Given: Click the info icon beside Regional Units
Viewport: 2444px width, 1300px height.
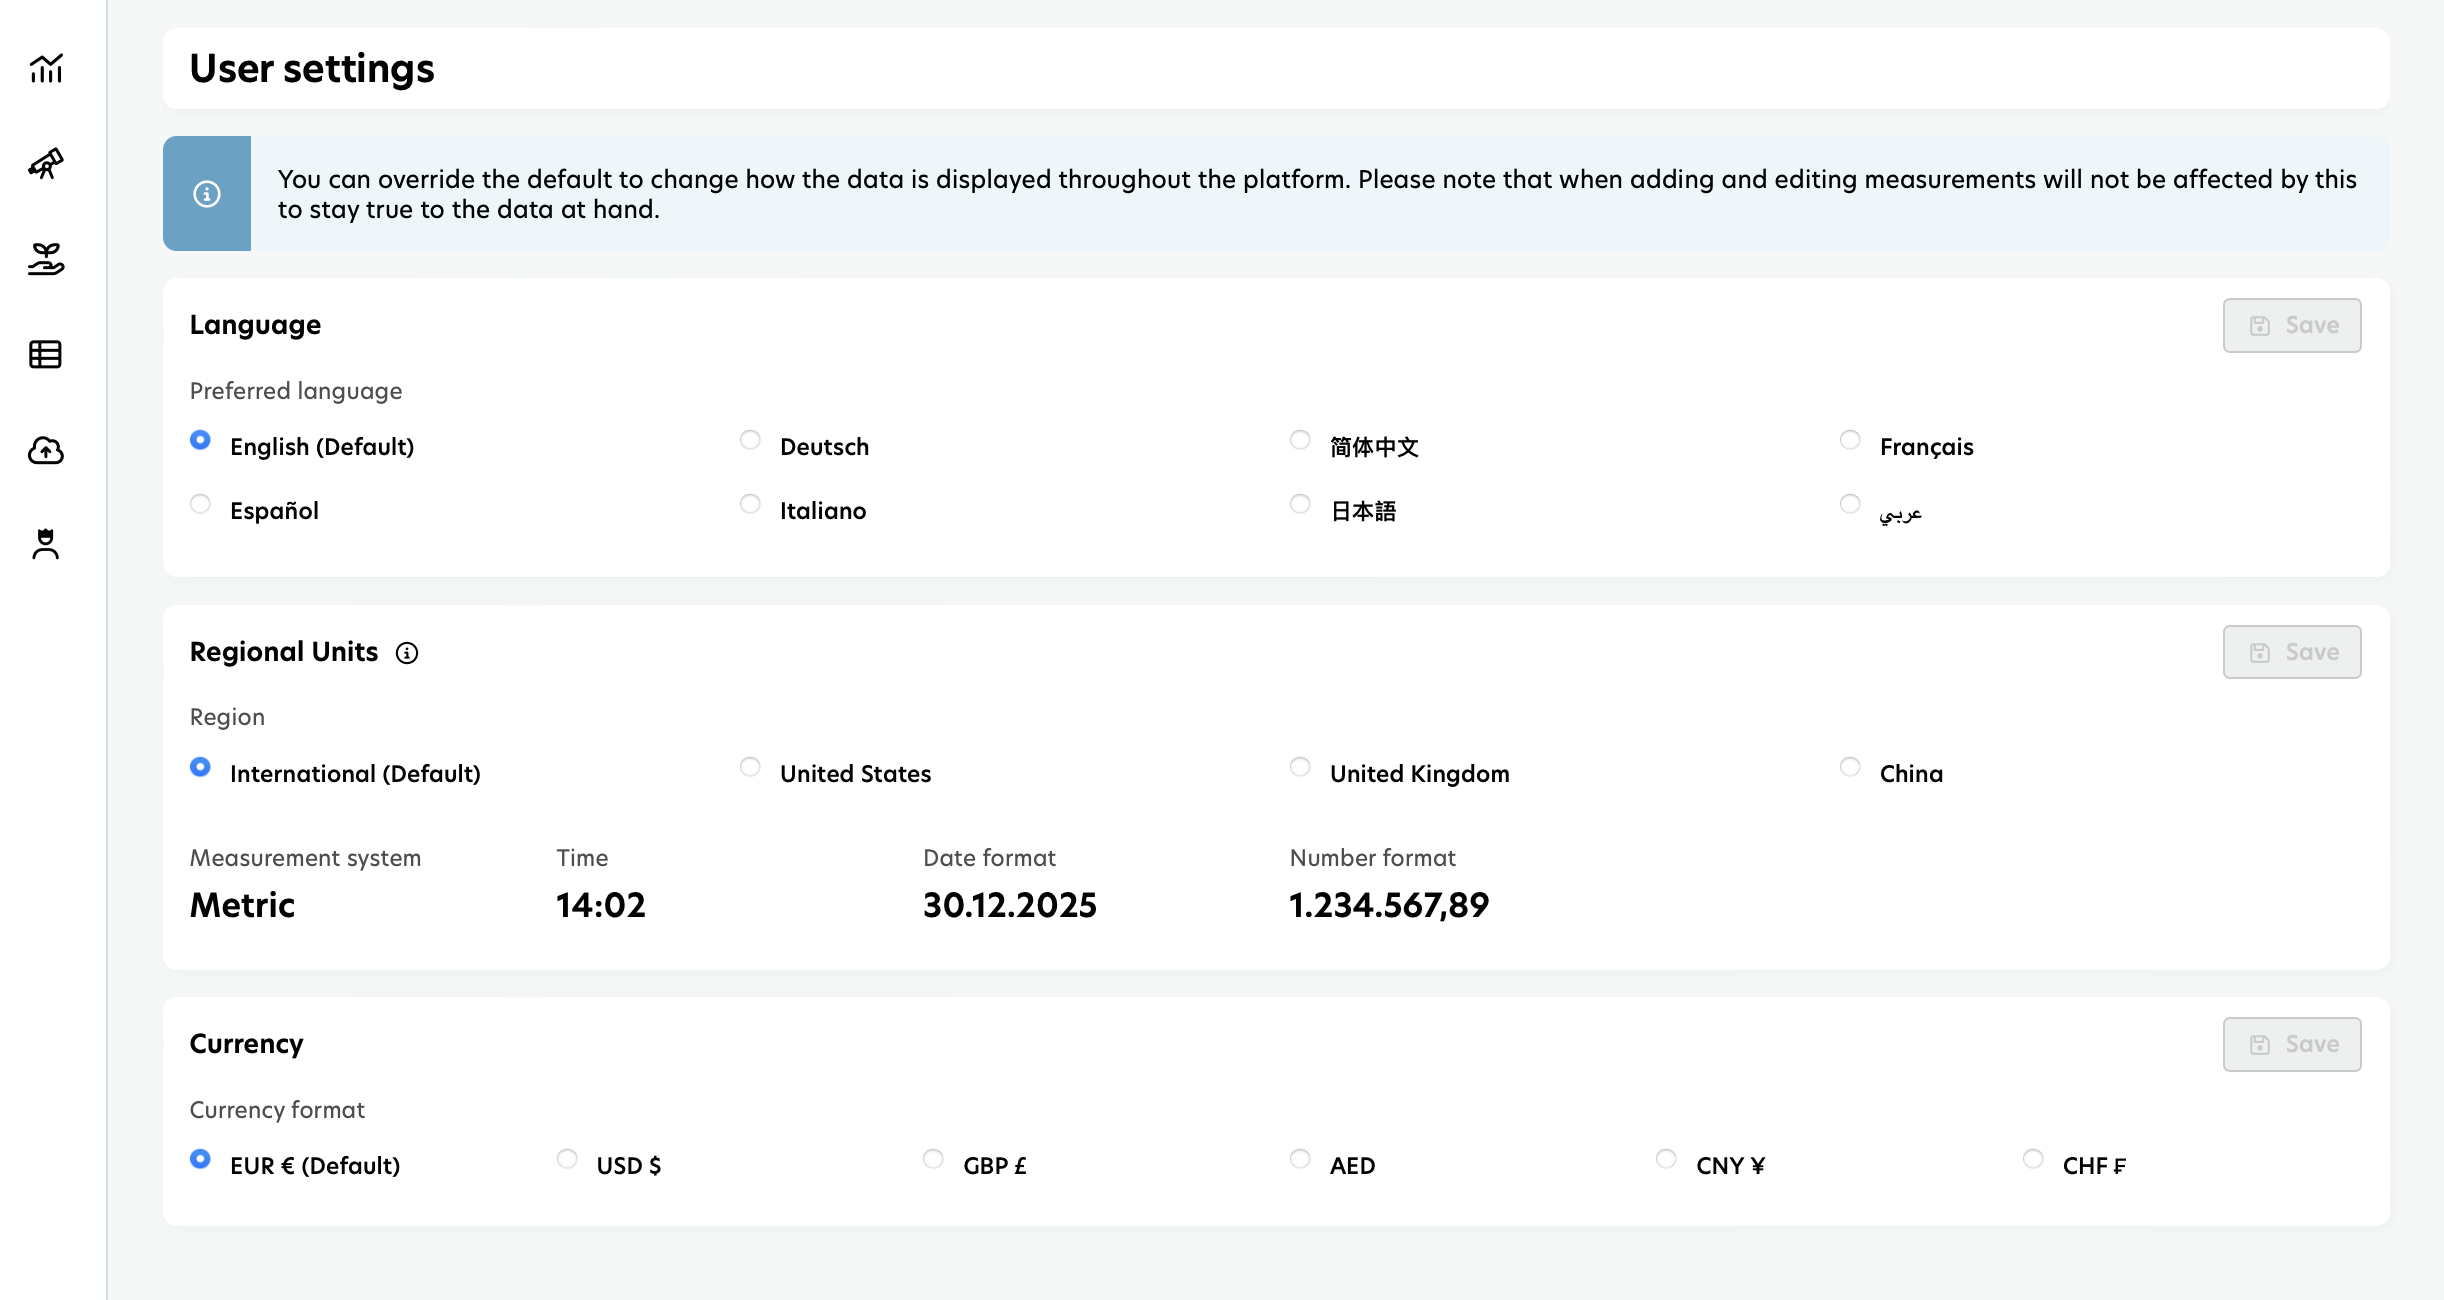Looking at the screenshot, I should pyautogui.click(x=407, y=653).
